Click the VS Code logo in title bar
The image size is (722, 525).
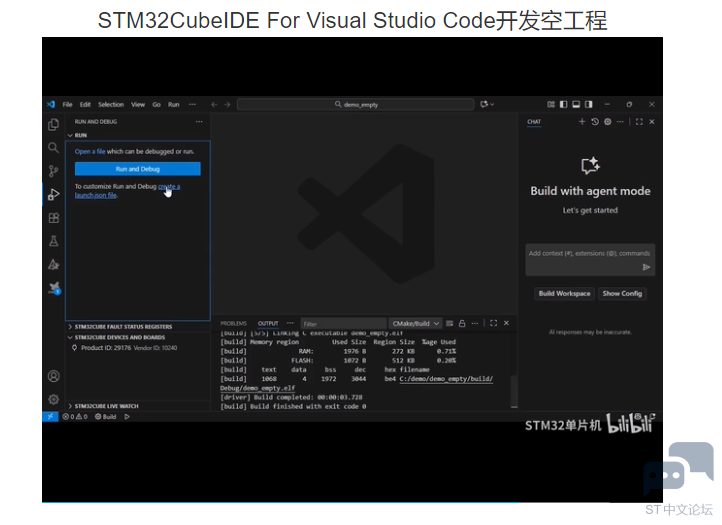[x=51, y=105]
